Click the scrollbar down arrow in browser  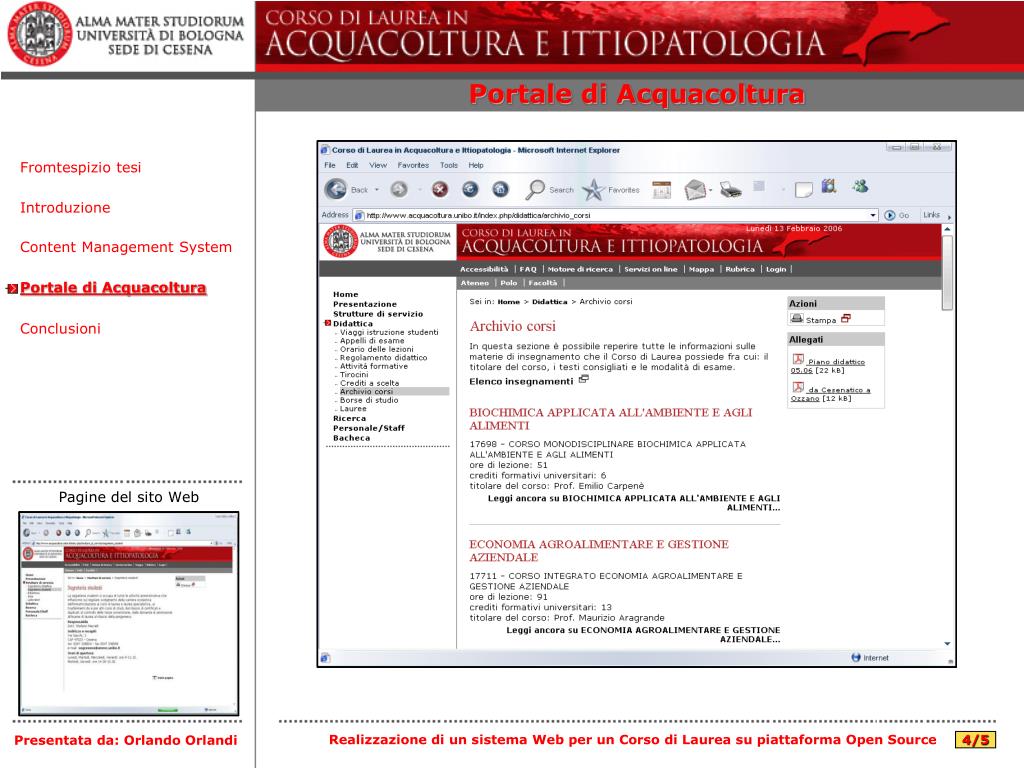[947, 644]
